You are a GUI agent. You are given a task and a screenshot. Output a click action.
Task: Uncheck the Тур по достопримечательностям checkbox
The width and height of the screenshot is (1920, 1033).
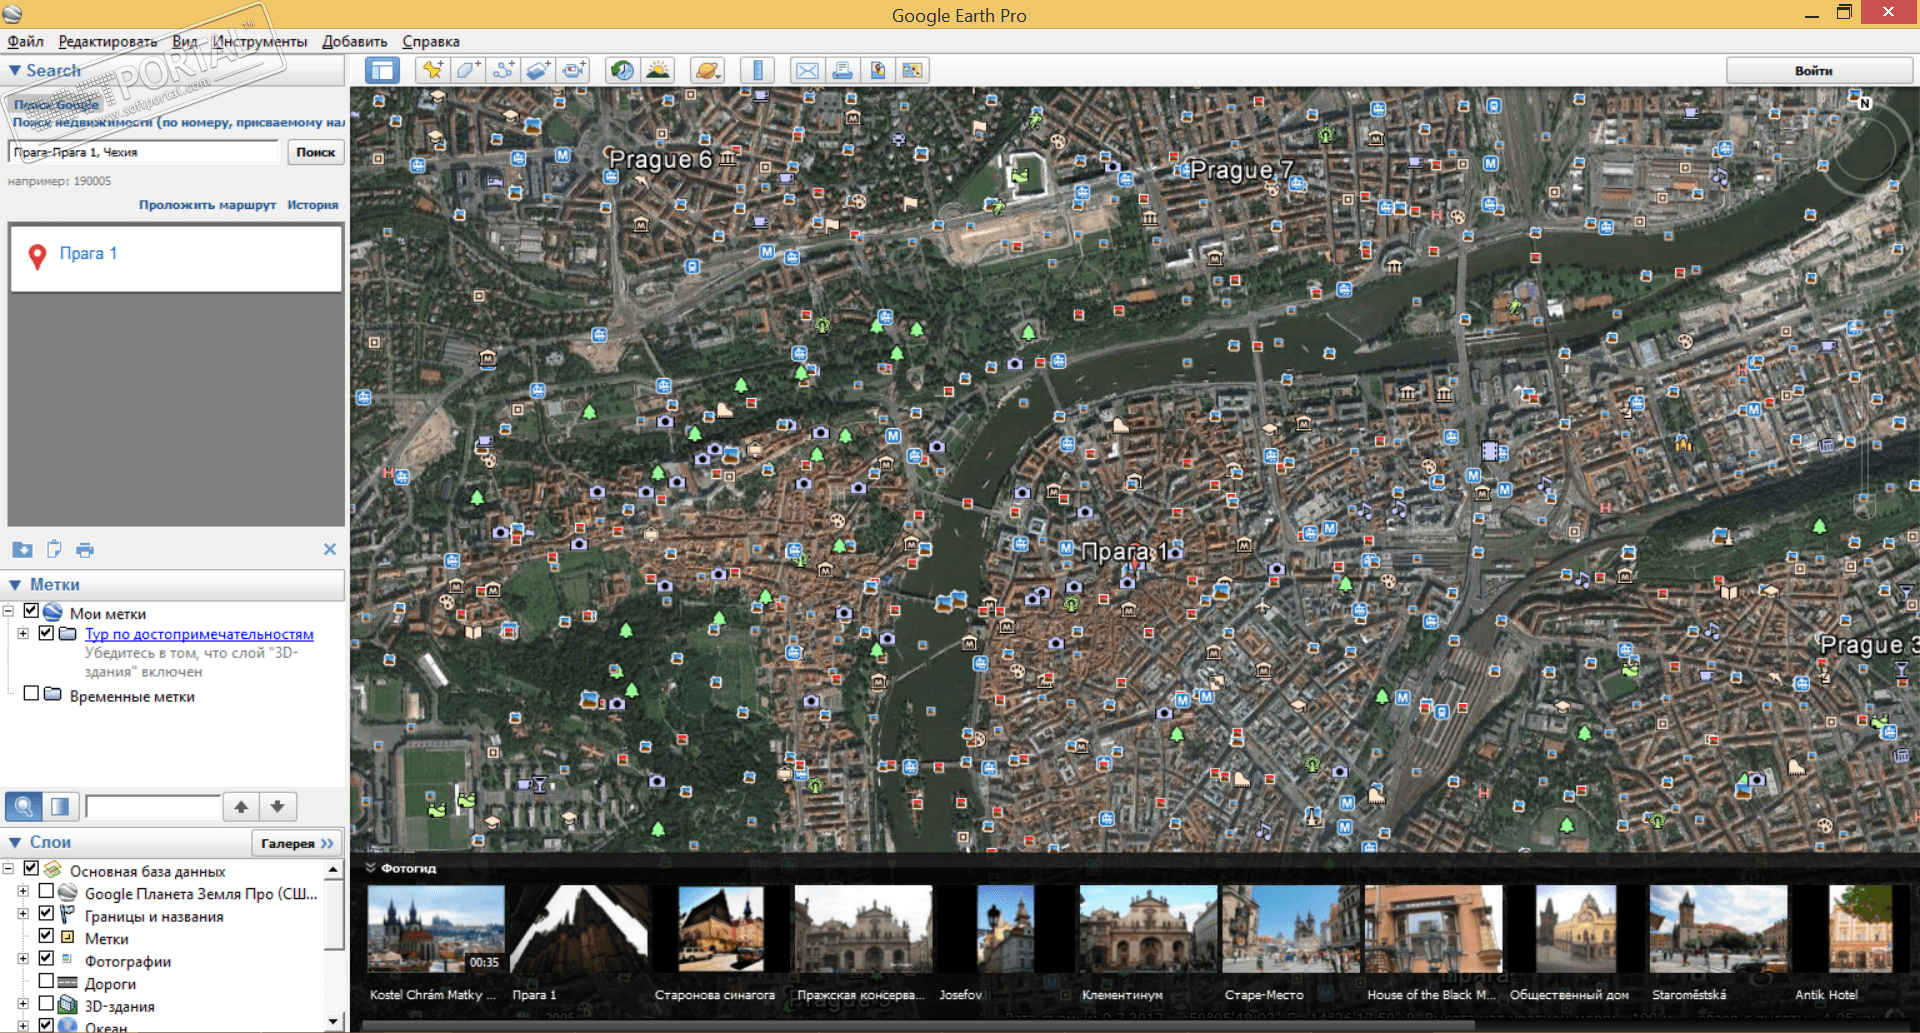tap(46, 633)
